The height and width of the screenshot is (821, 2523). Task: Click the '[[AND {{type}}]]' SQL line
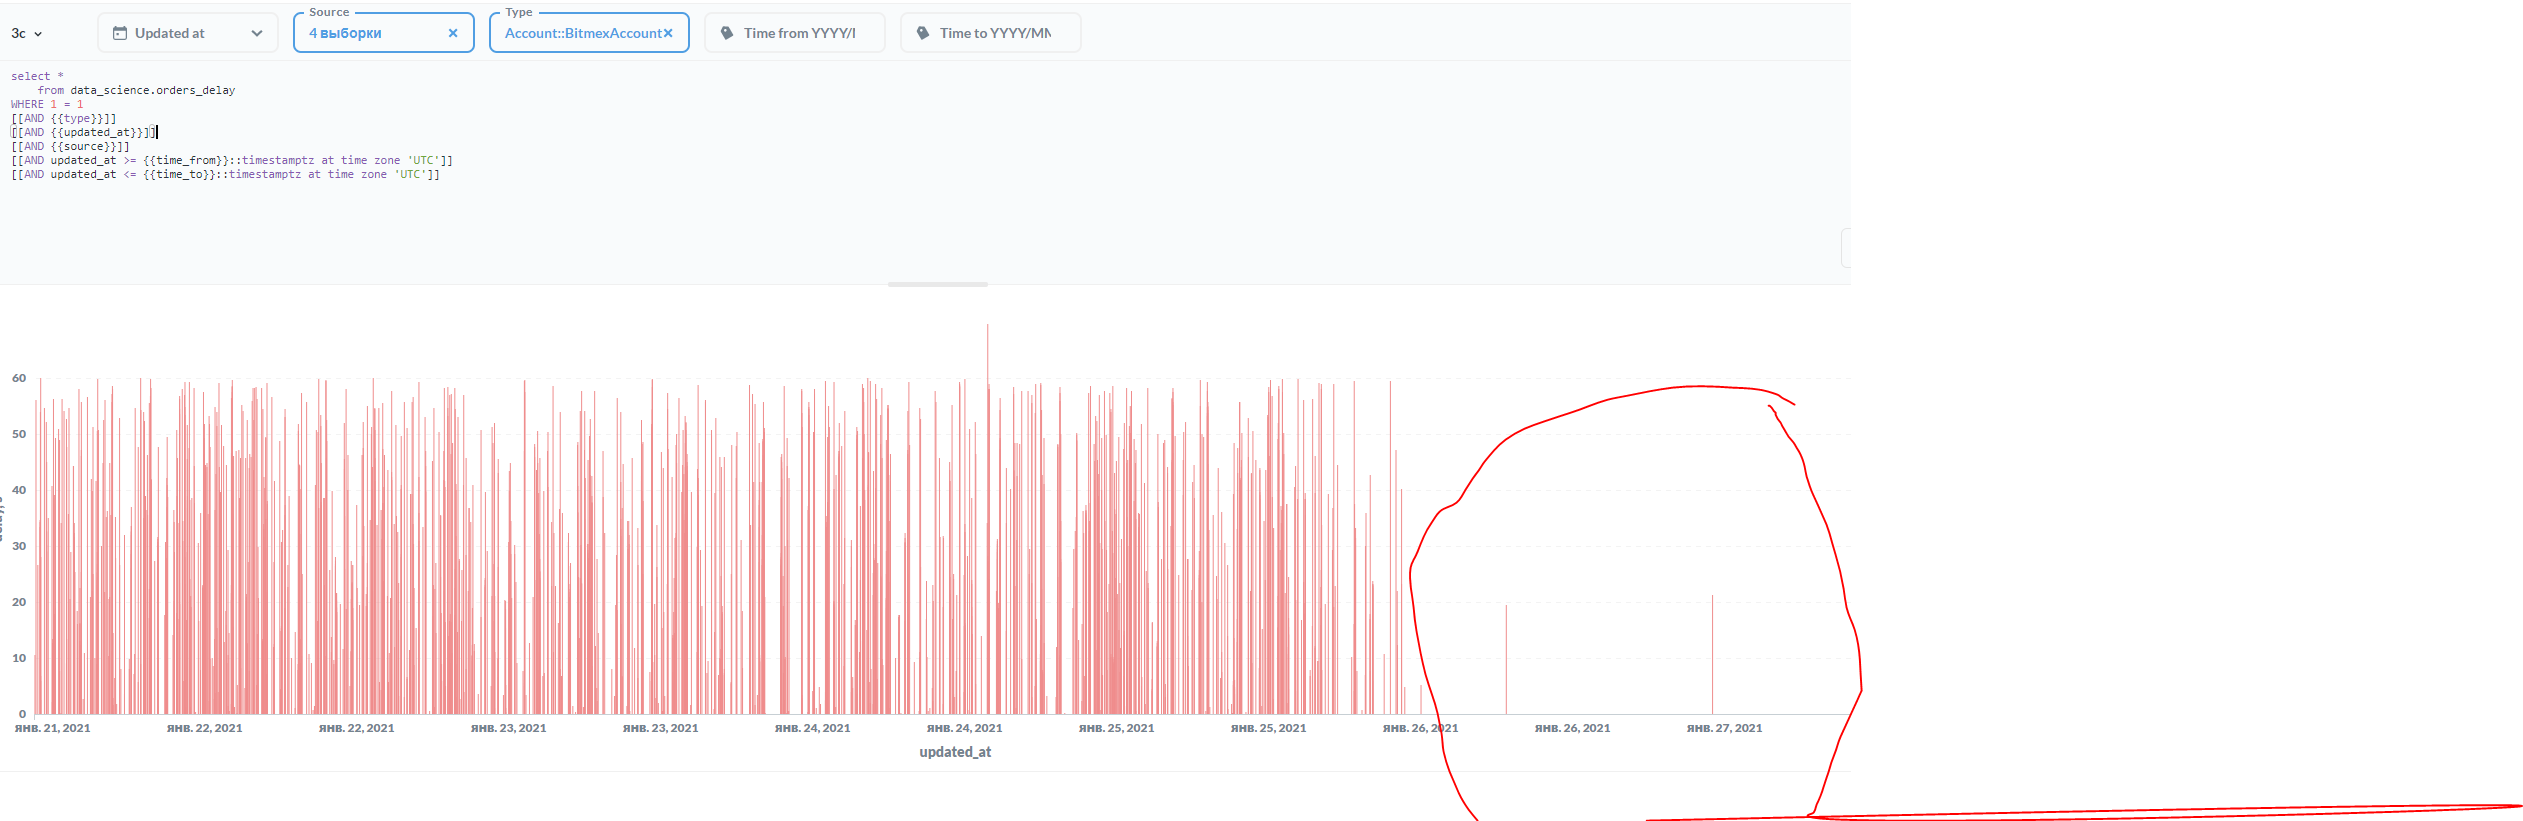point(63,118)
